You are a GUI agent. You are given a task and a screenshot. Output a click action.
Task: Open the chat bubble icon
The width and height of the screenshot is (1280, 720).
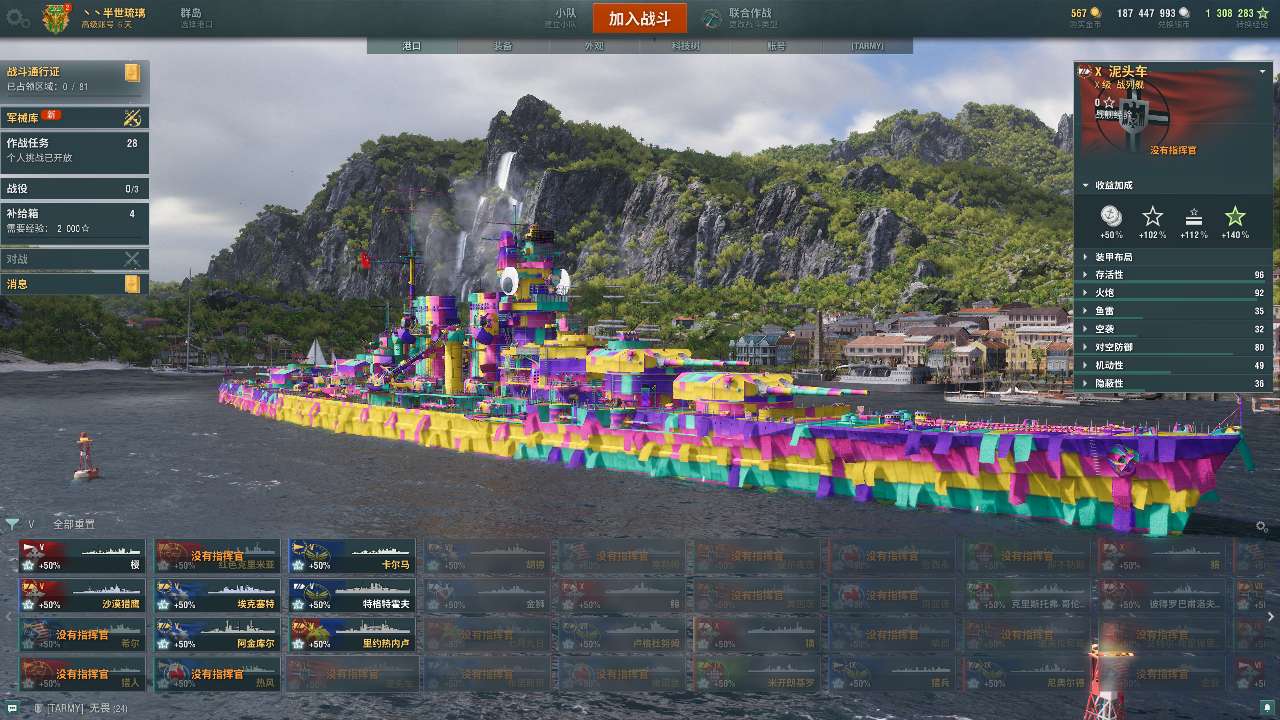click(14, 708)
